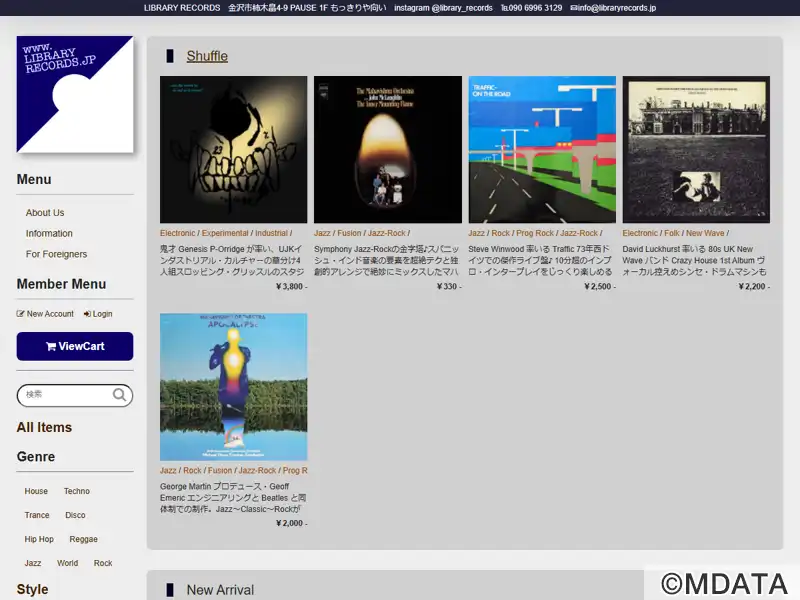The image size is (800, 600).
Task: Open the Traffic On The Road album cover
Action: [542, 149]
